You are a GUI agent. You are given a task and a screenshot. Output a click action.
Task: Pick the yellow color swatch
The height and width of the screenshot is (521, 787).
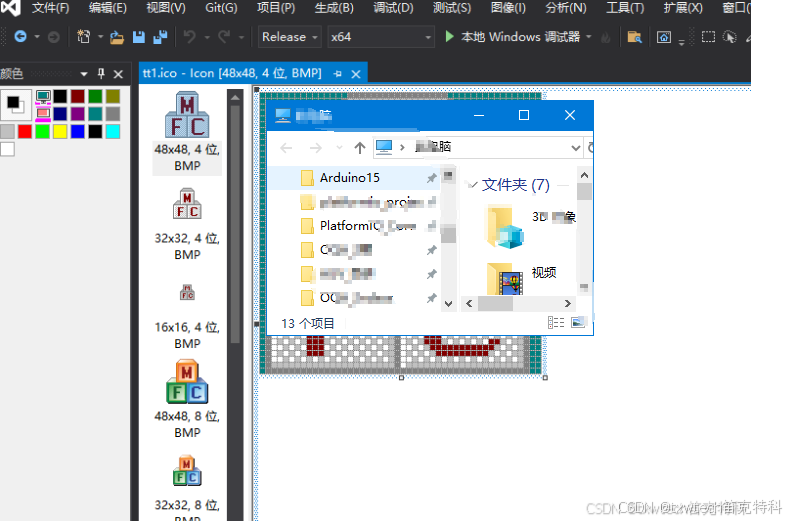tap(60, 132)
